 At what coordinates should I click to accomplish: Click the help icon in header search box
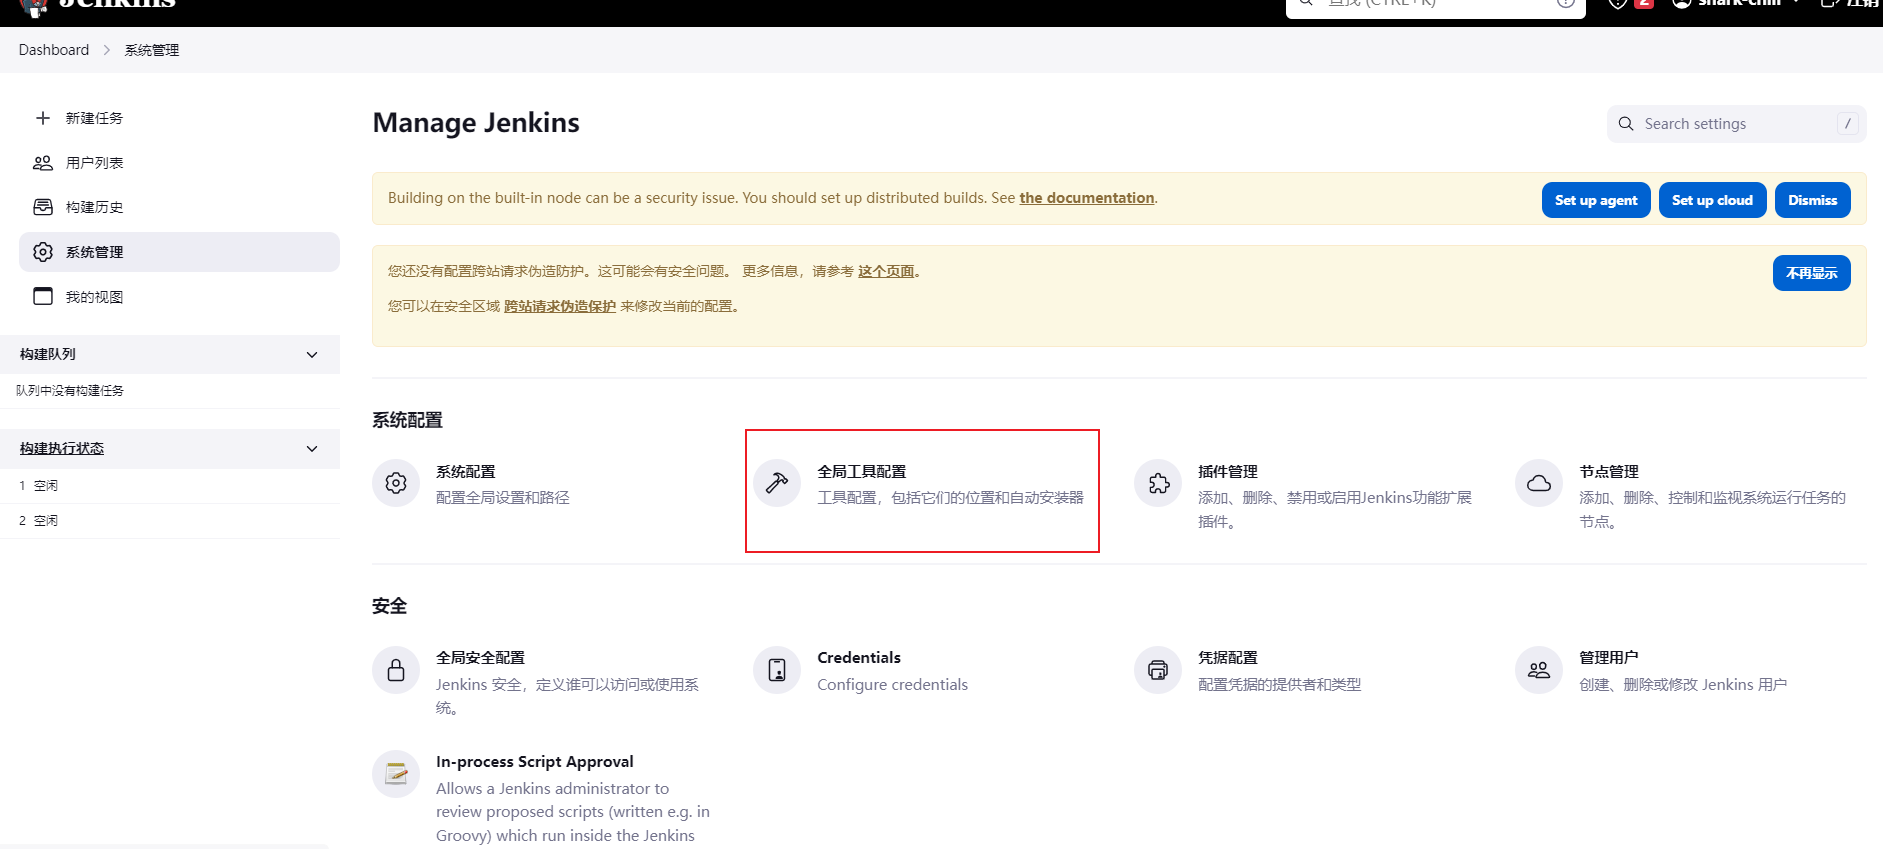point(1566,3)
